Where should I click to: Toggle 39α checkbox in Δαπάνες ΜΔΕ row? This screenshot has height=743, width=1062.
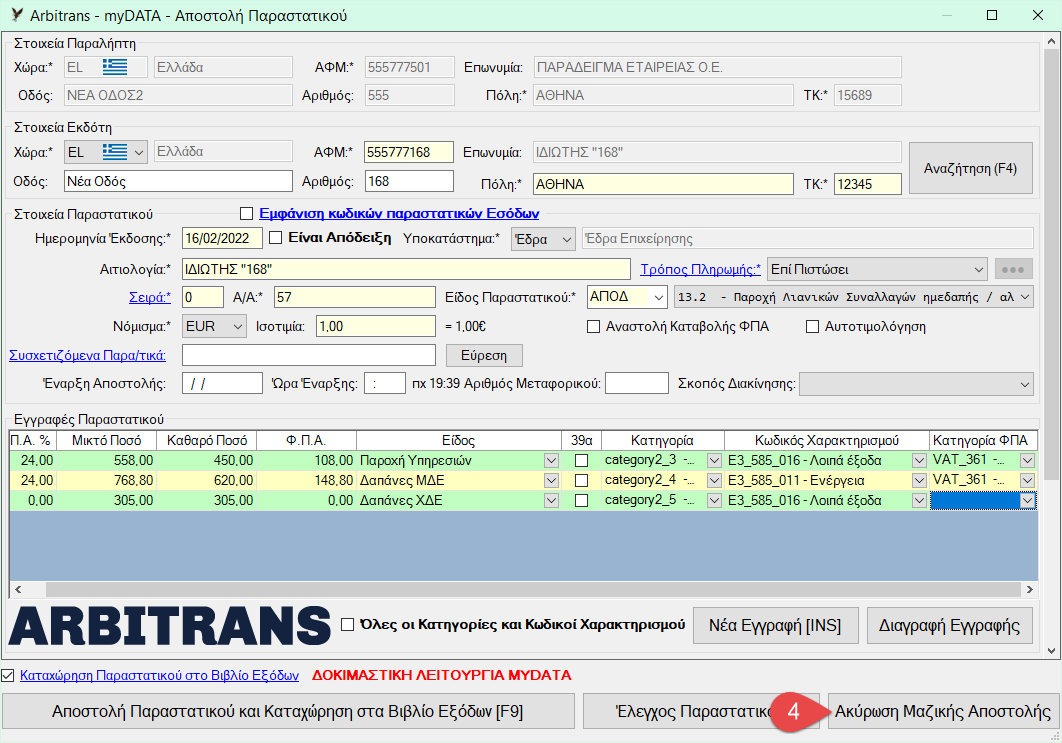pos(581,480)
